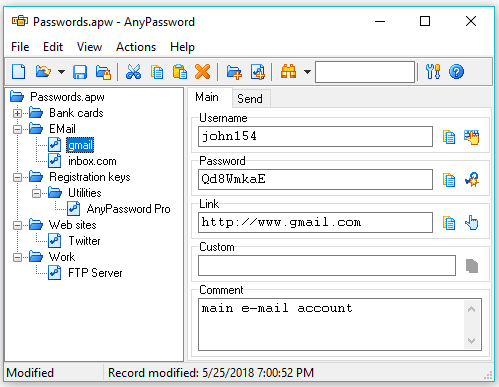Collapse the EMail folder
This screenshot has height=387, width=499.
17,129
